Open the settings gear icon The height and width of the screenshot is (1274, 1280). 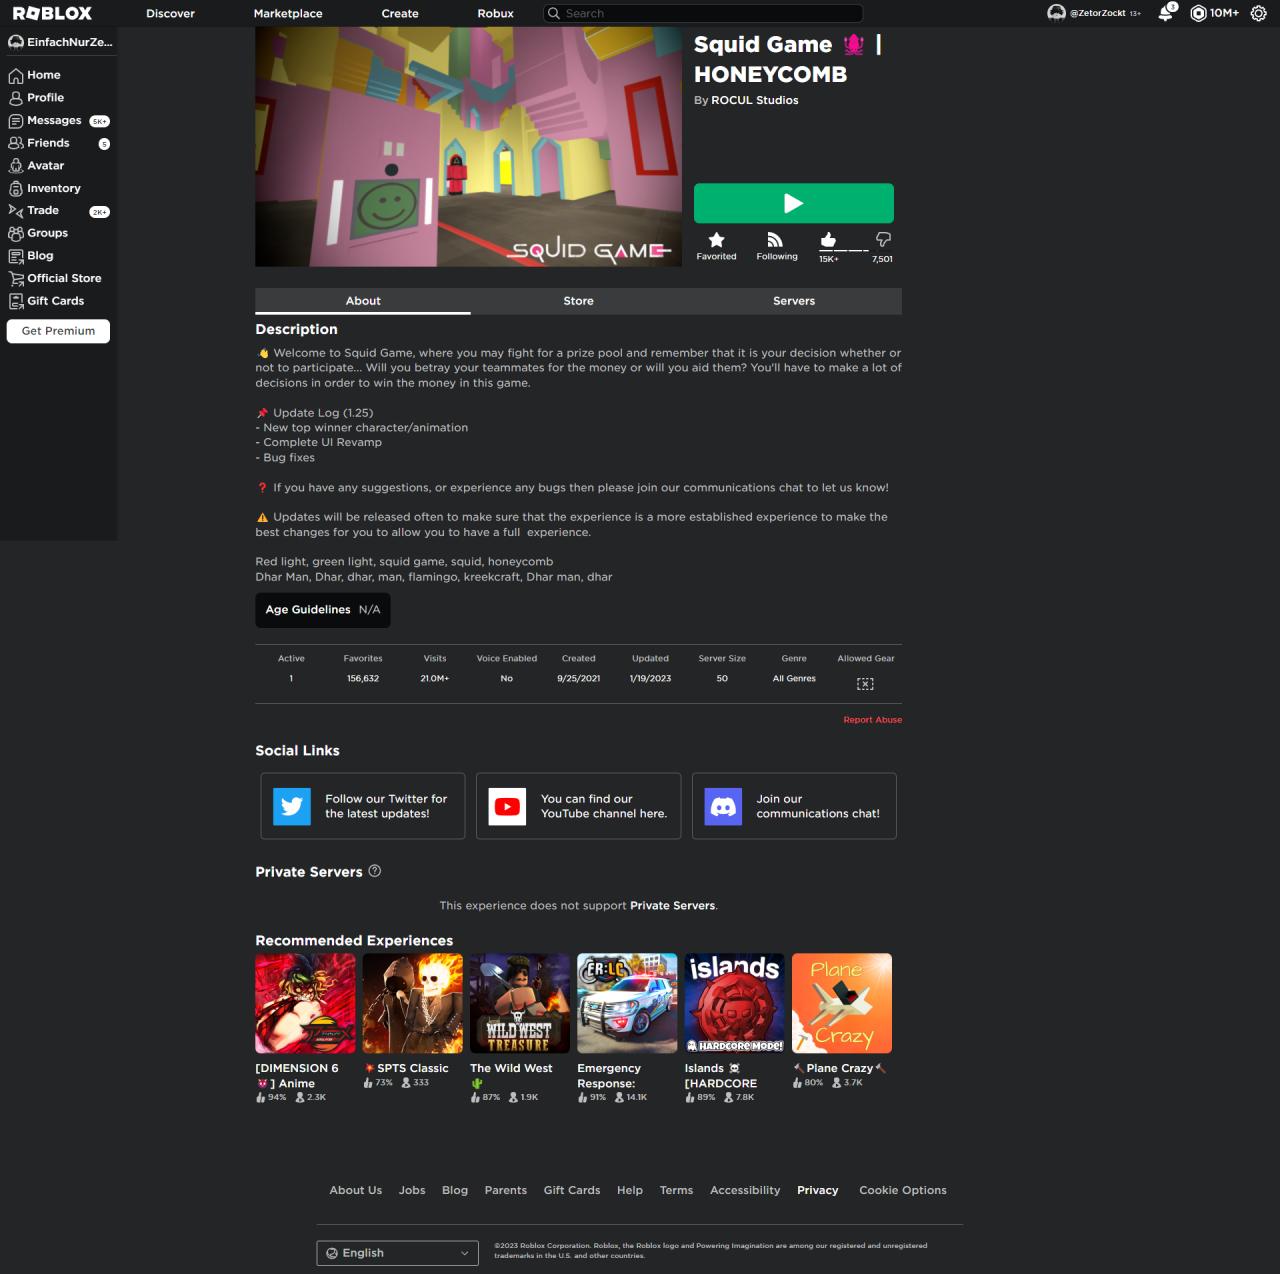click(1259, 13)
